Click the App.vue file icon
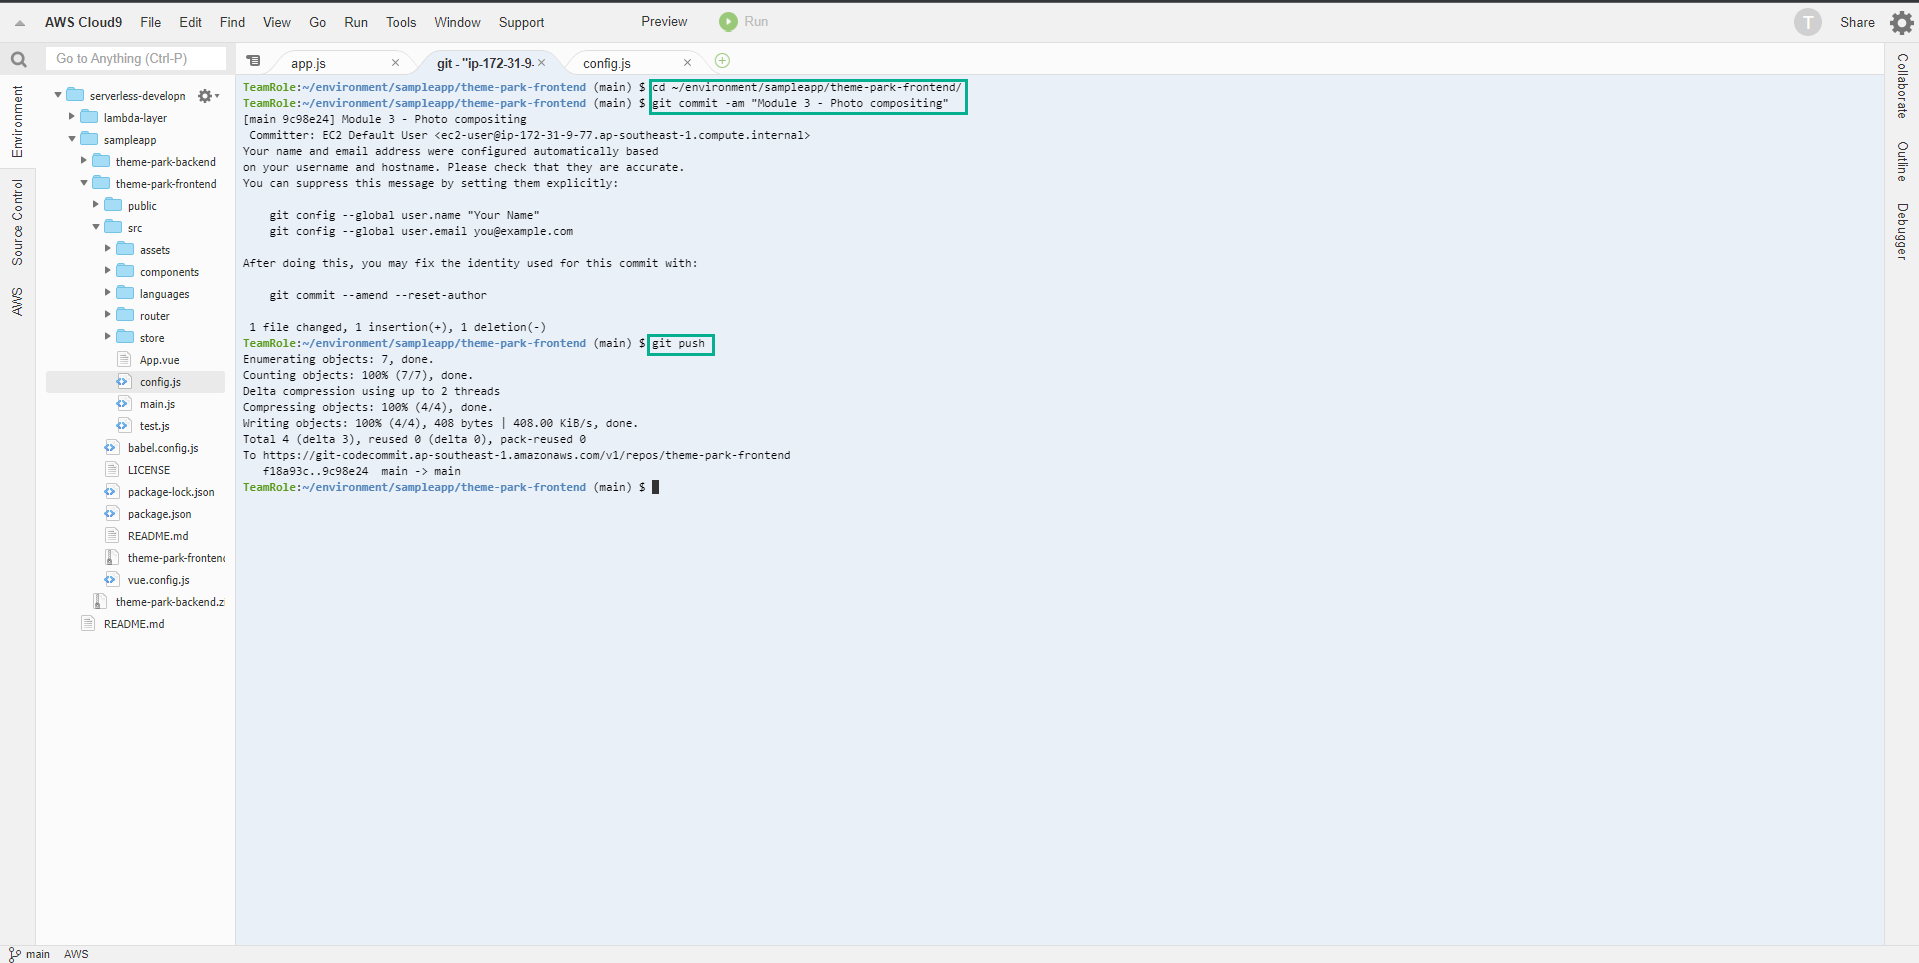Image resolution: width=1919 pixels, height=963 pixels. (x=124, y=360)
